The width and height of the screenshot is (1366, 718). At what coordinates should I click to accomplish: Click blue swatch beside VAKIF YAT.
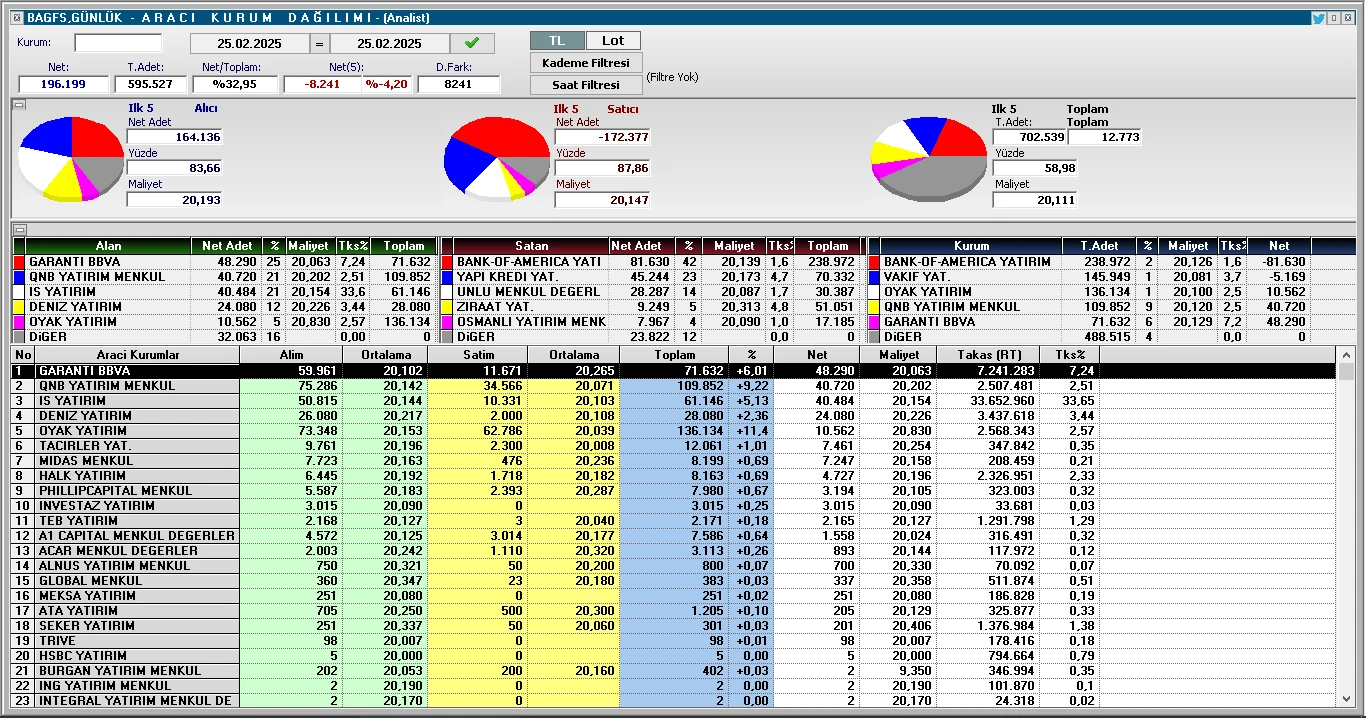point(873,277)
